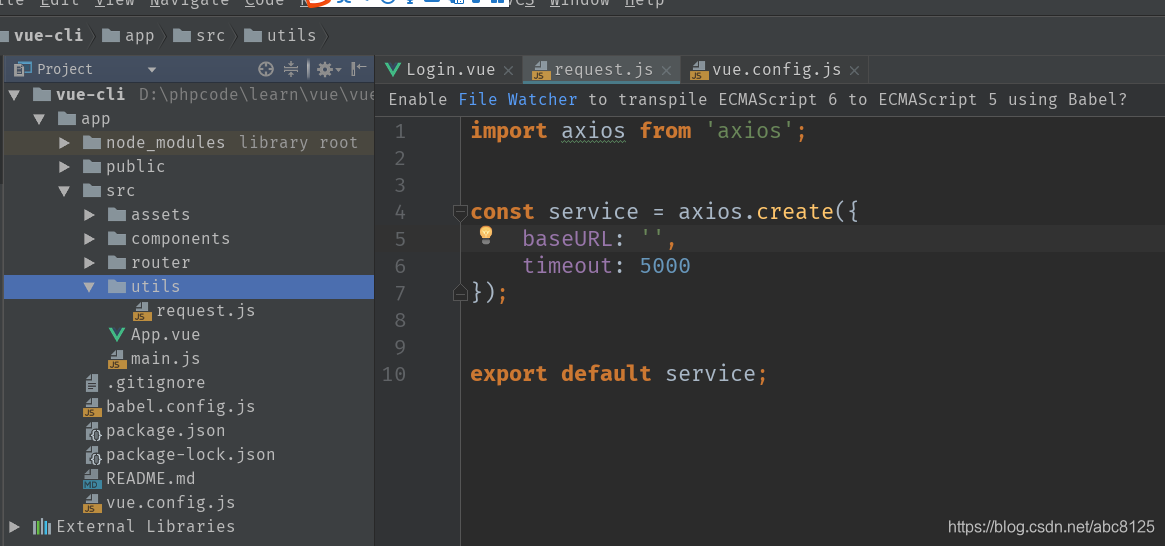
Task: Click the src folder icon in breadcrumb
Action: point(182,36)
